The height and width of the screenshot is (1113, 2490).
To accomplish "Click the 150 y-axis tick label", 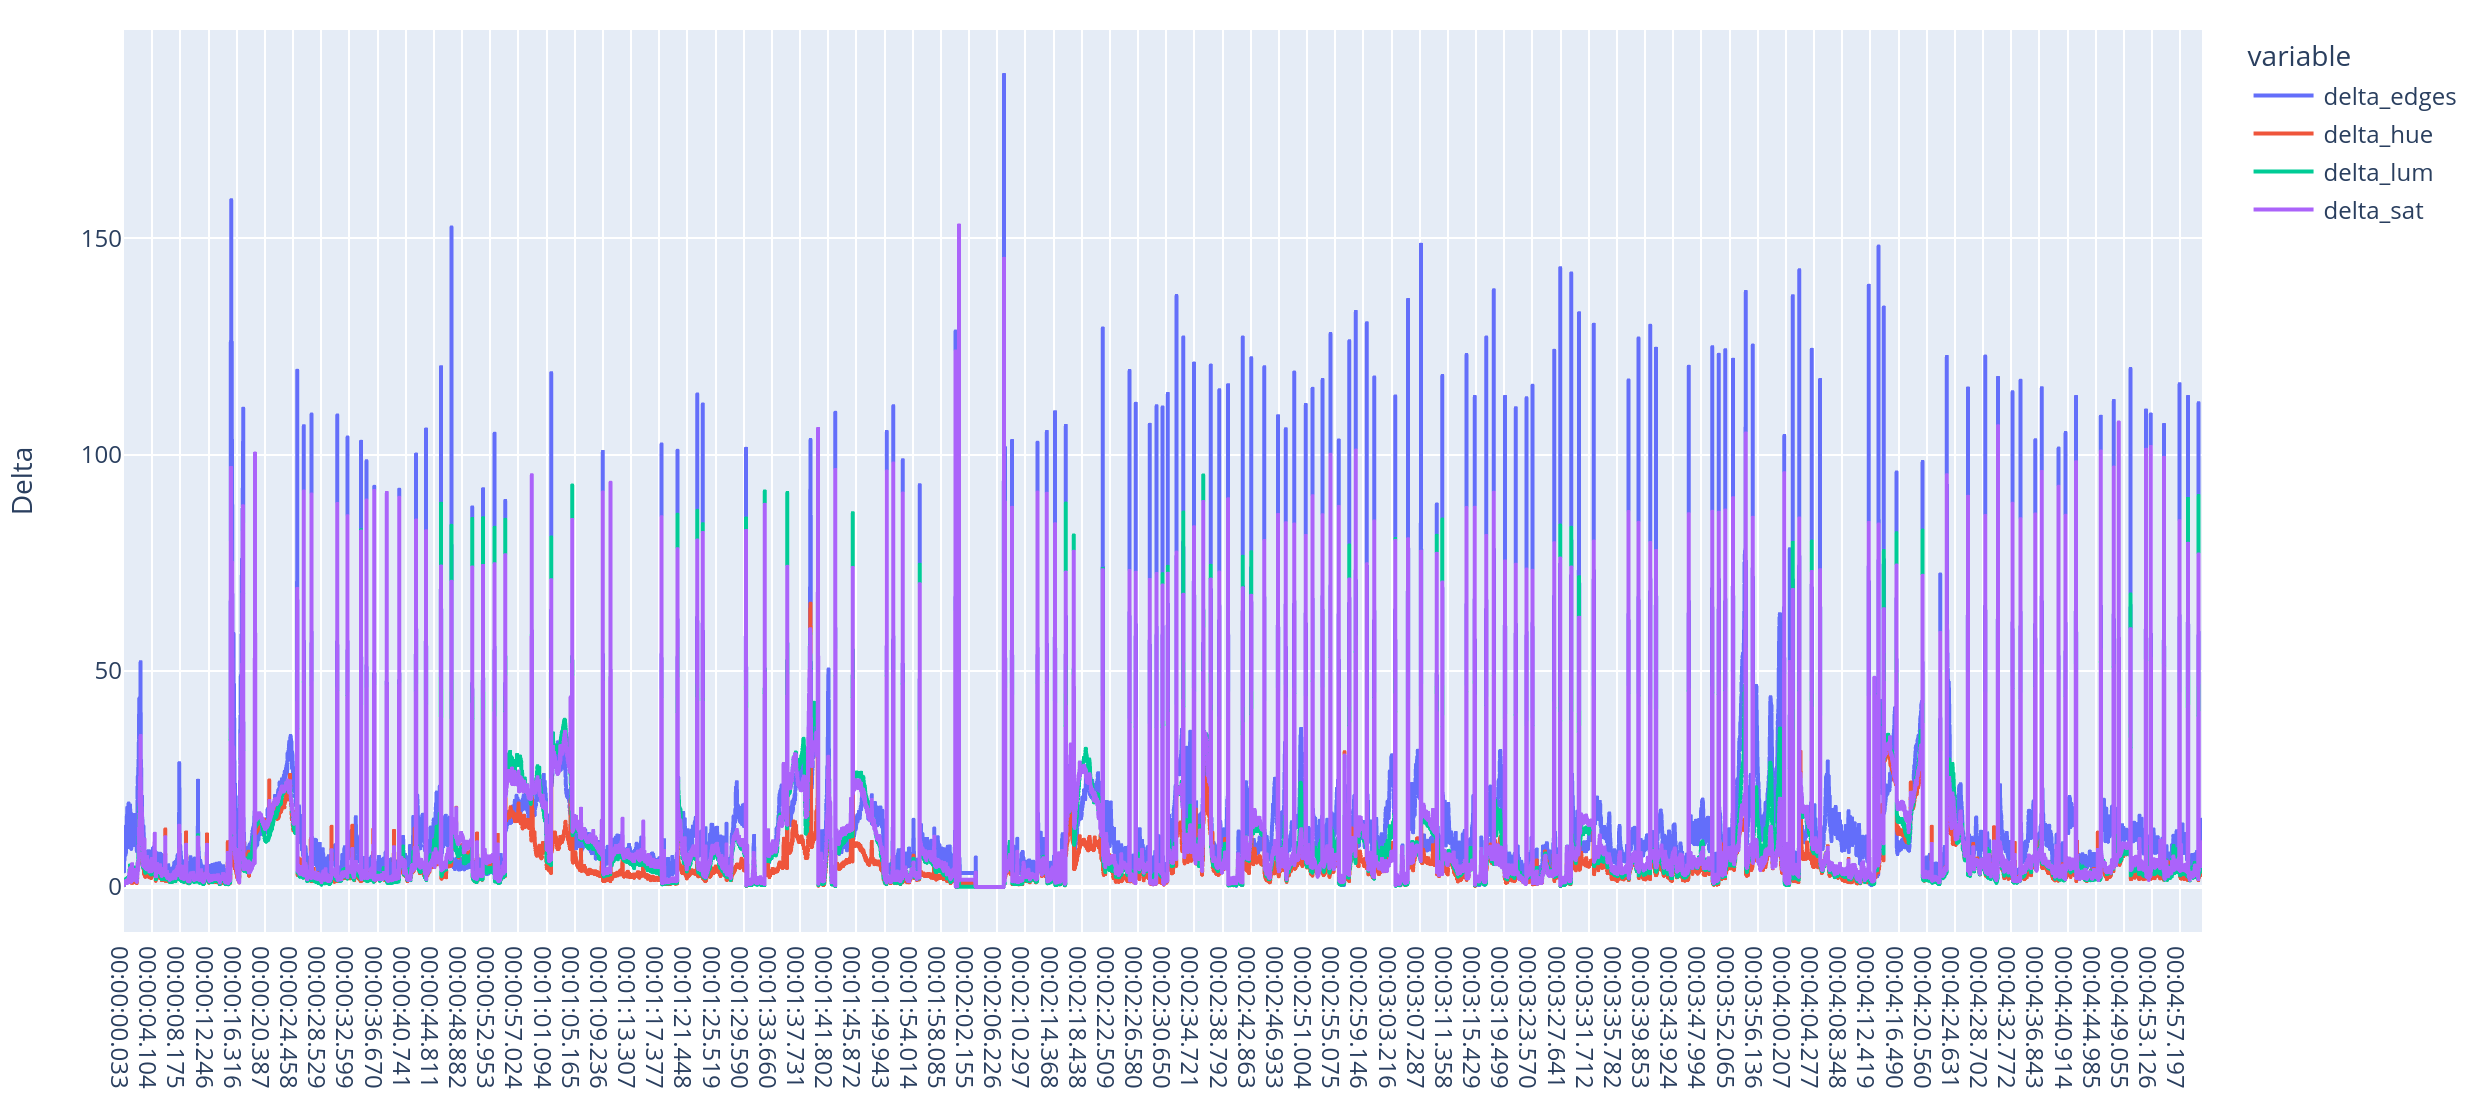I will coord(101,239).
